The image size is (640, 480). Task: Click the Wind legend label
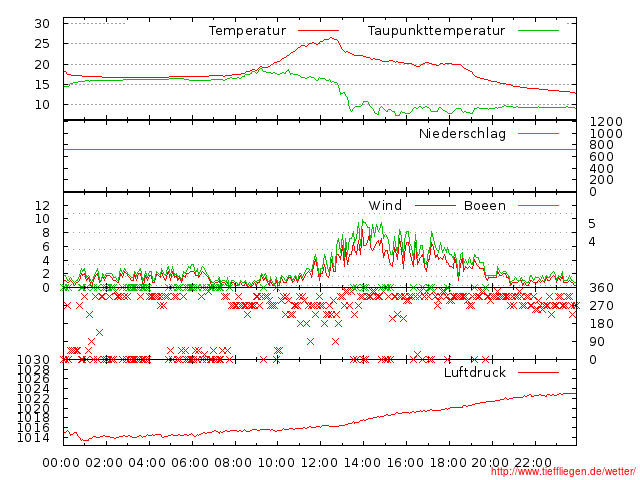tap(385, 205)
